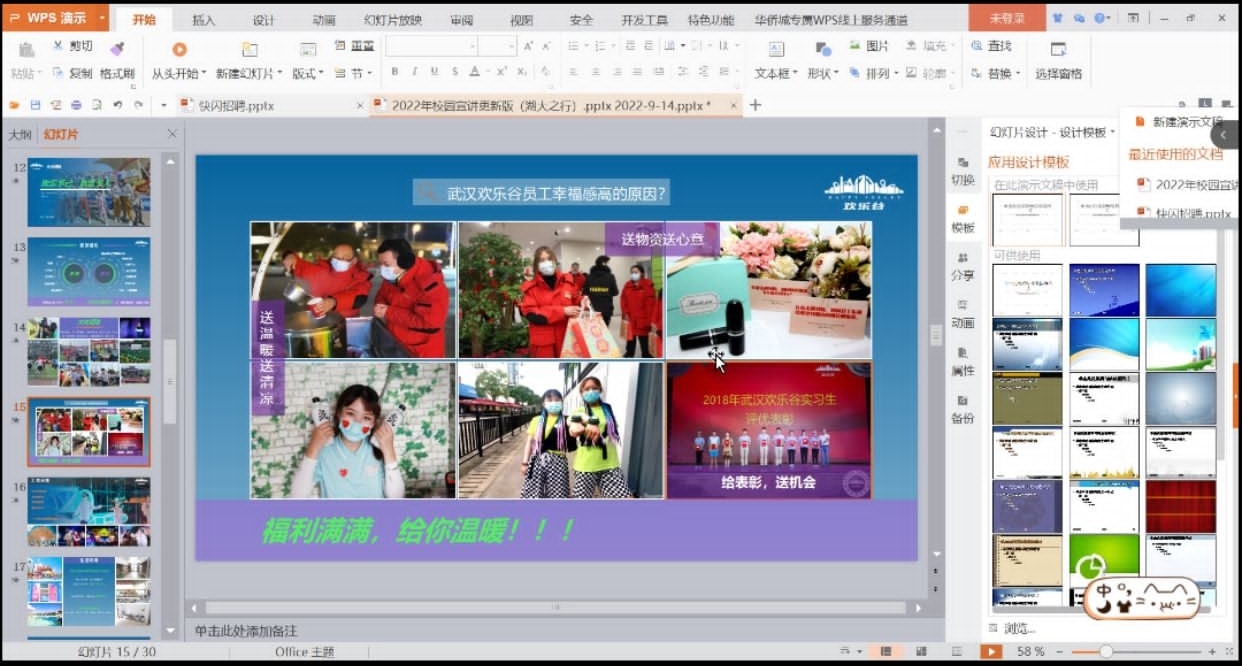Toggle Superscript formatting
1243x666 pixels.
(x=501, y=72)
